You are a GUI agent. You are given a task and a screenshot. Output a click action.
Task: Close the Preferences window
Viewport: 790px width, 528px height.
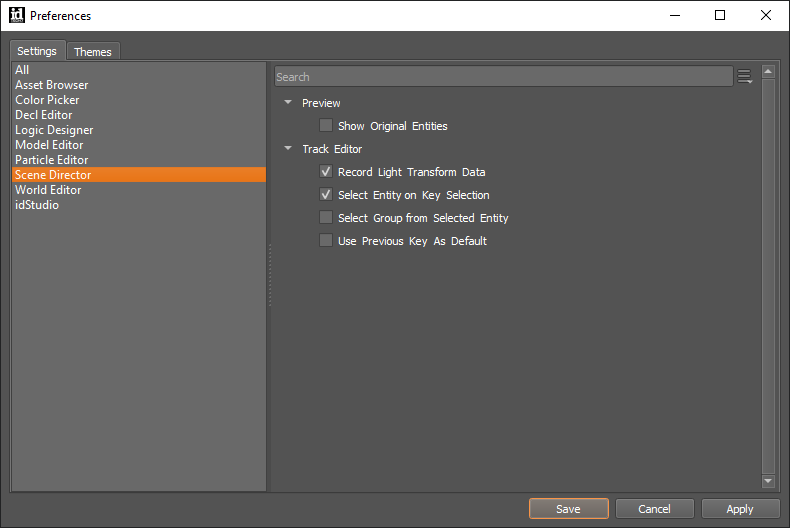[766, 15]
